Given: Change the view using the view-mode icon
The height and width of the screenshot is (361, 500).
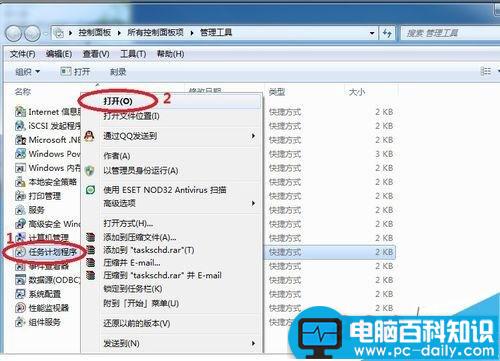Looking at the screenshot, I should pyautogui.click(x=486, y=71).
